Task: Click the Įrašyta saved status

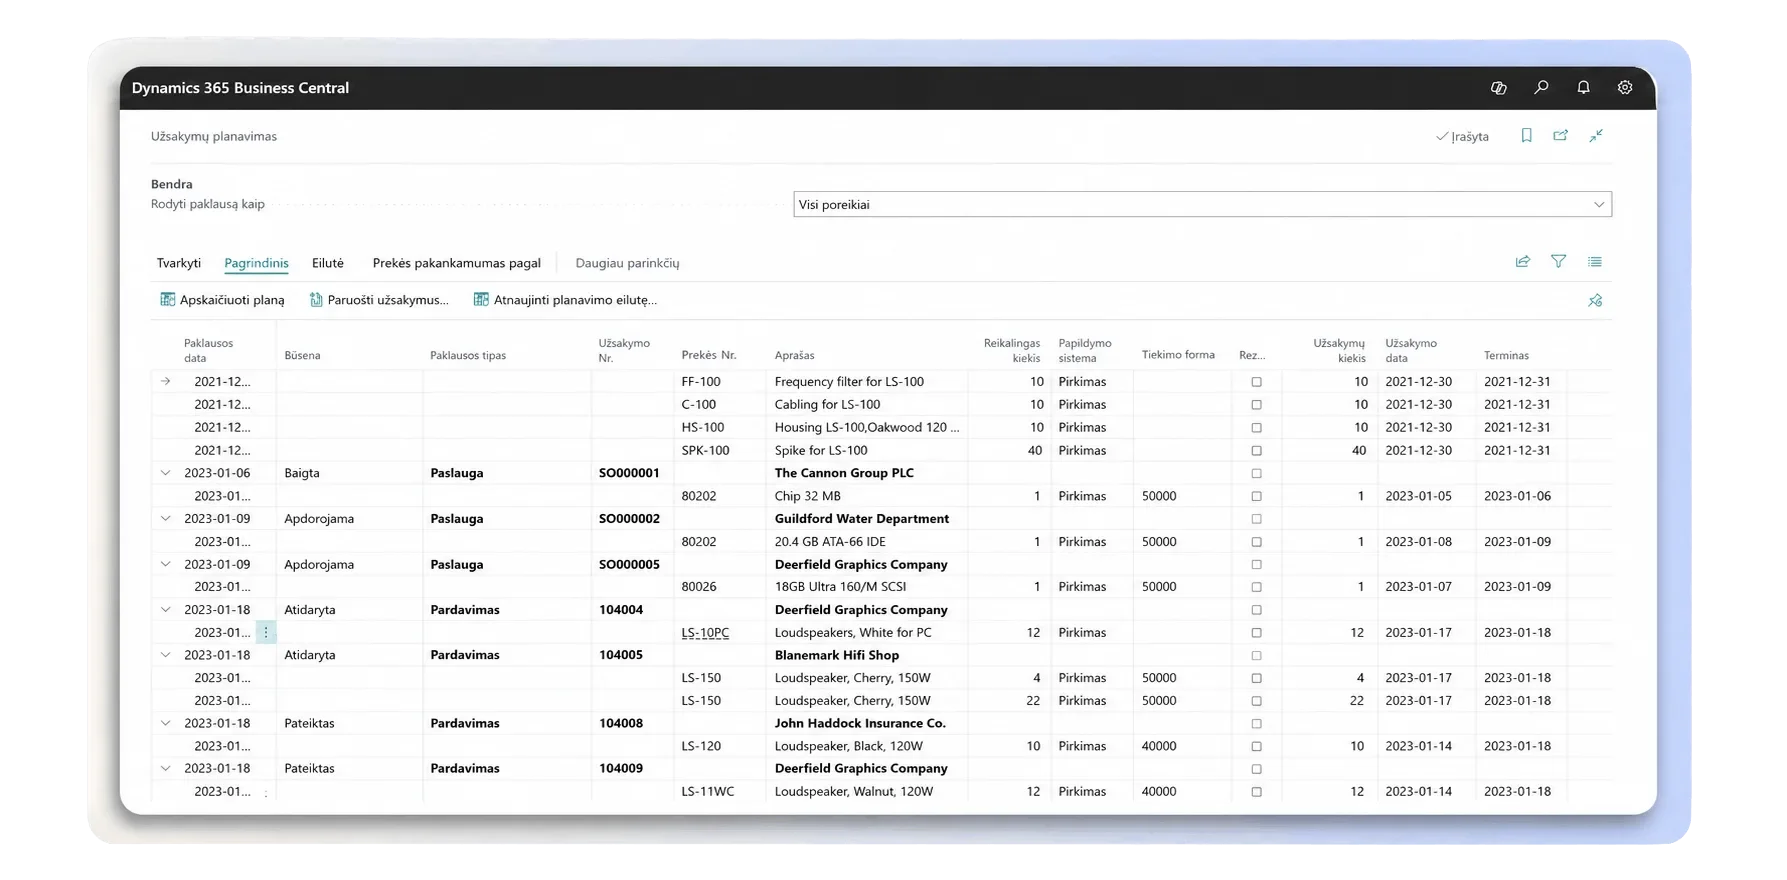Action: [1462, 136]
